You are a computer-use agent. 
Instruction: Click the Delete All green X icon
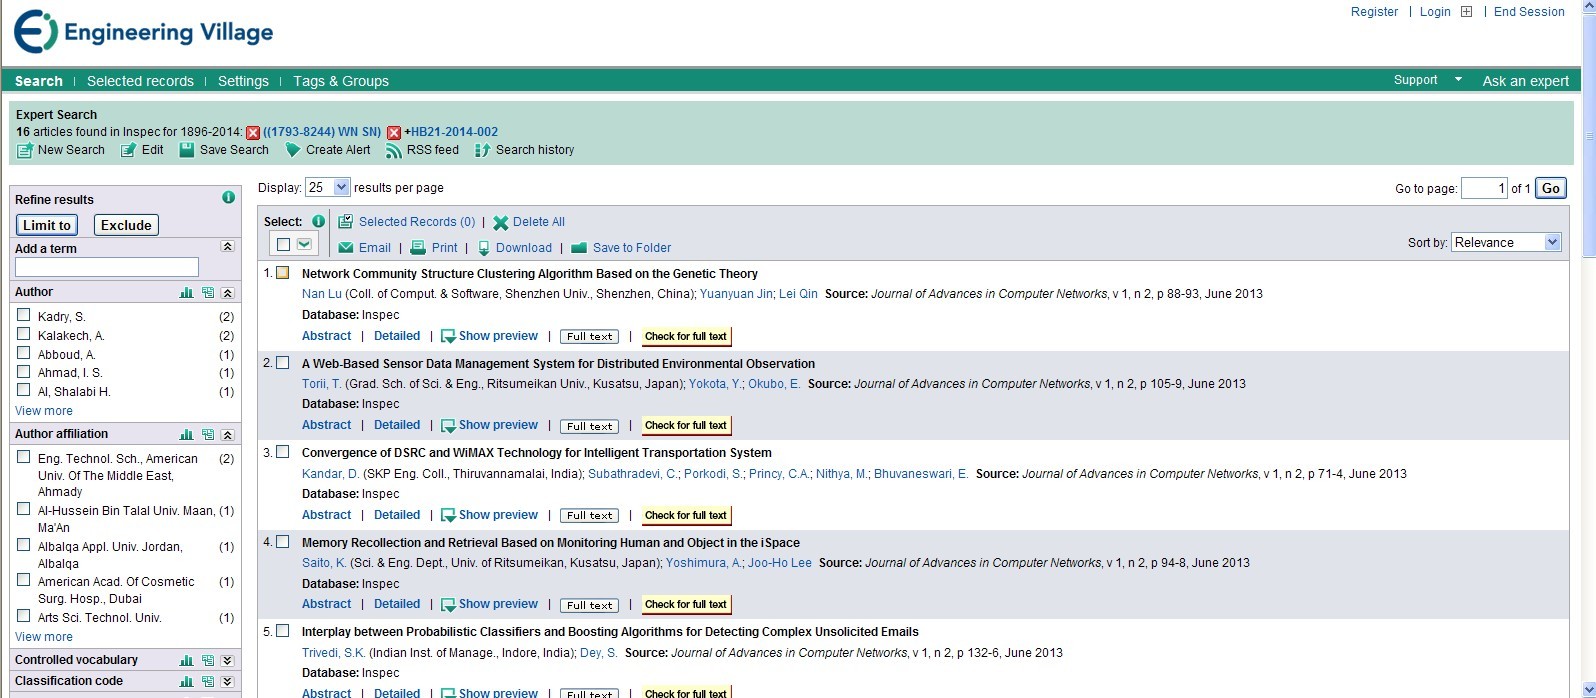501,223
